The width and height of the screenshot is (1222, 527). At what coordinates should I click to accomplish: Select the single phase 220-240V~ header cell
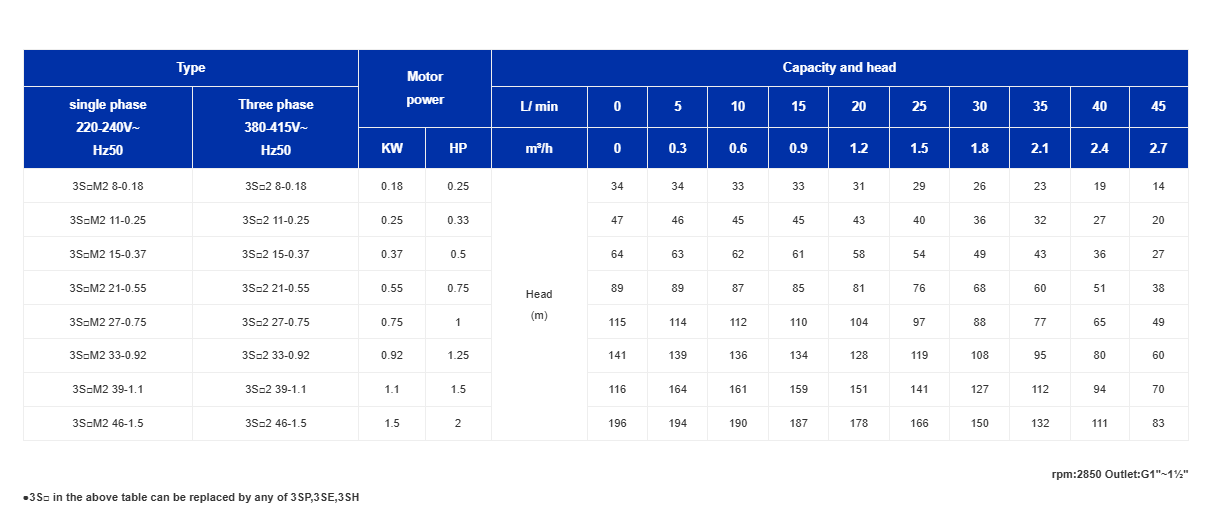pyautogui.click(x=108, y=127)
